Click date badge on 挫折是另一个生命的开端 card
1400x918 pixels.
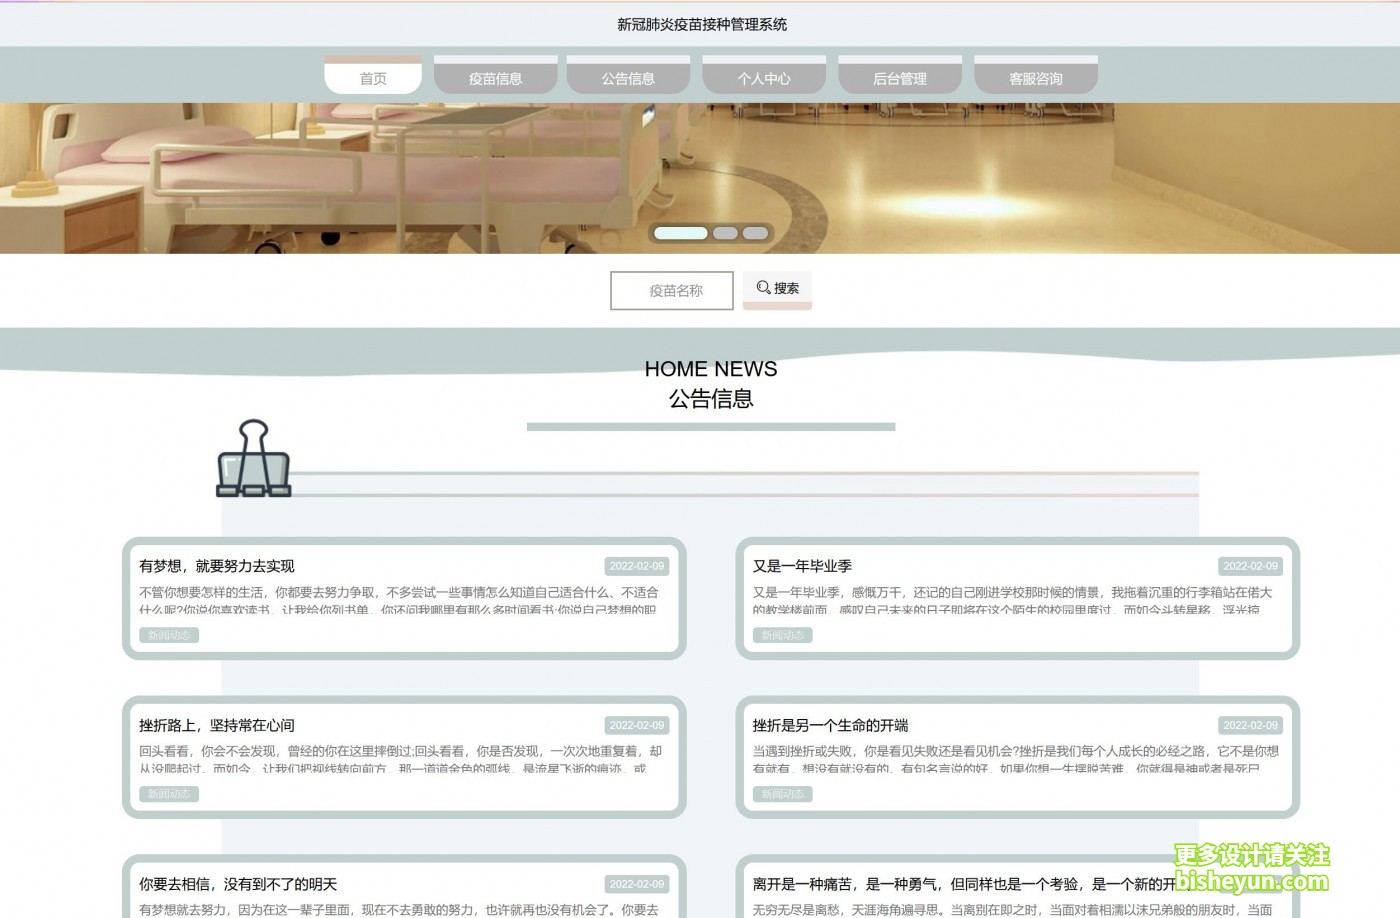click(x=1251, y=725)
